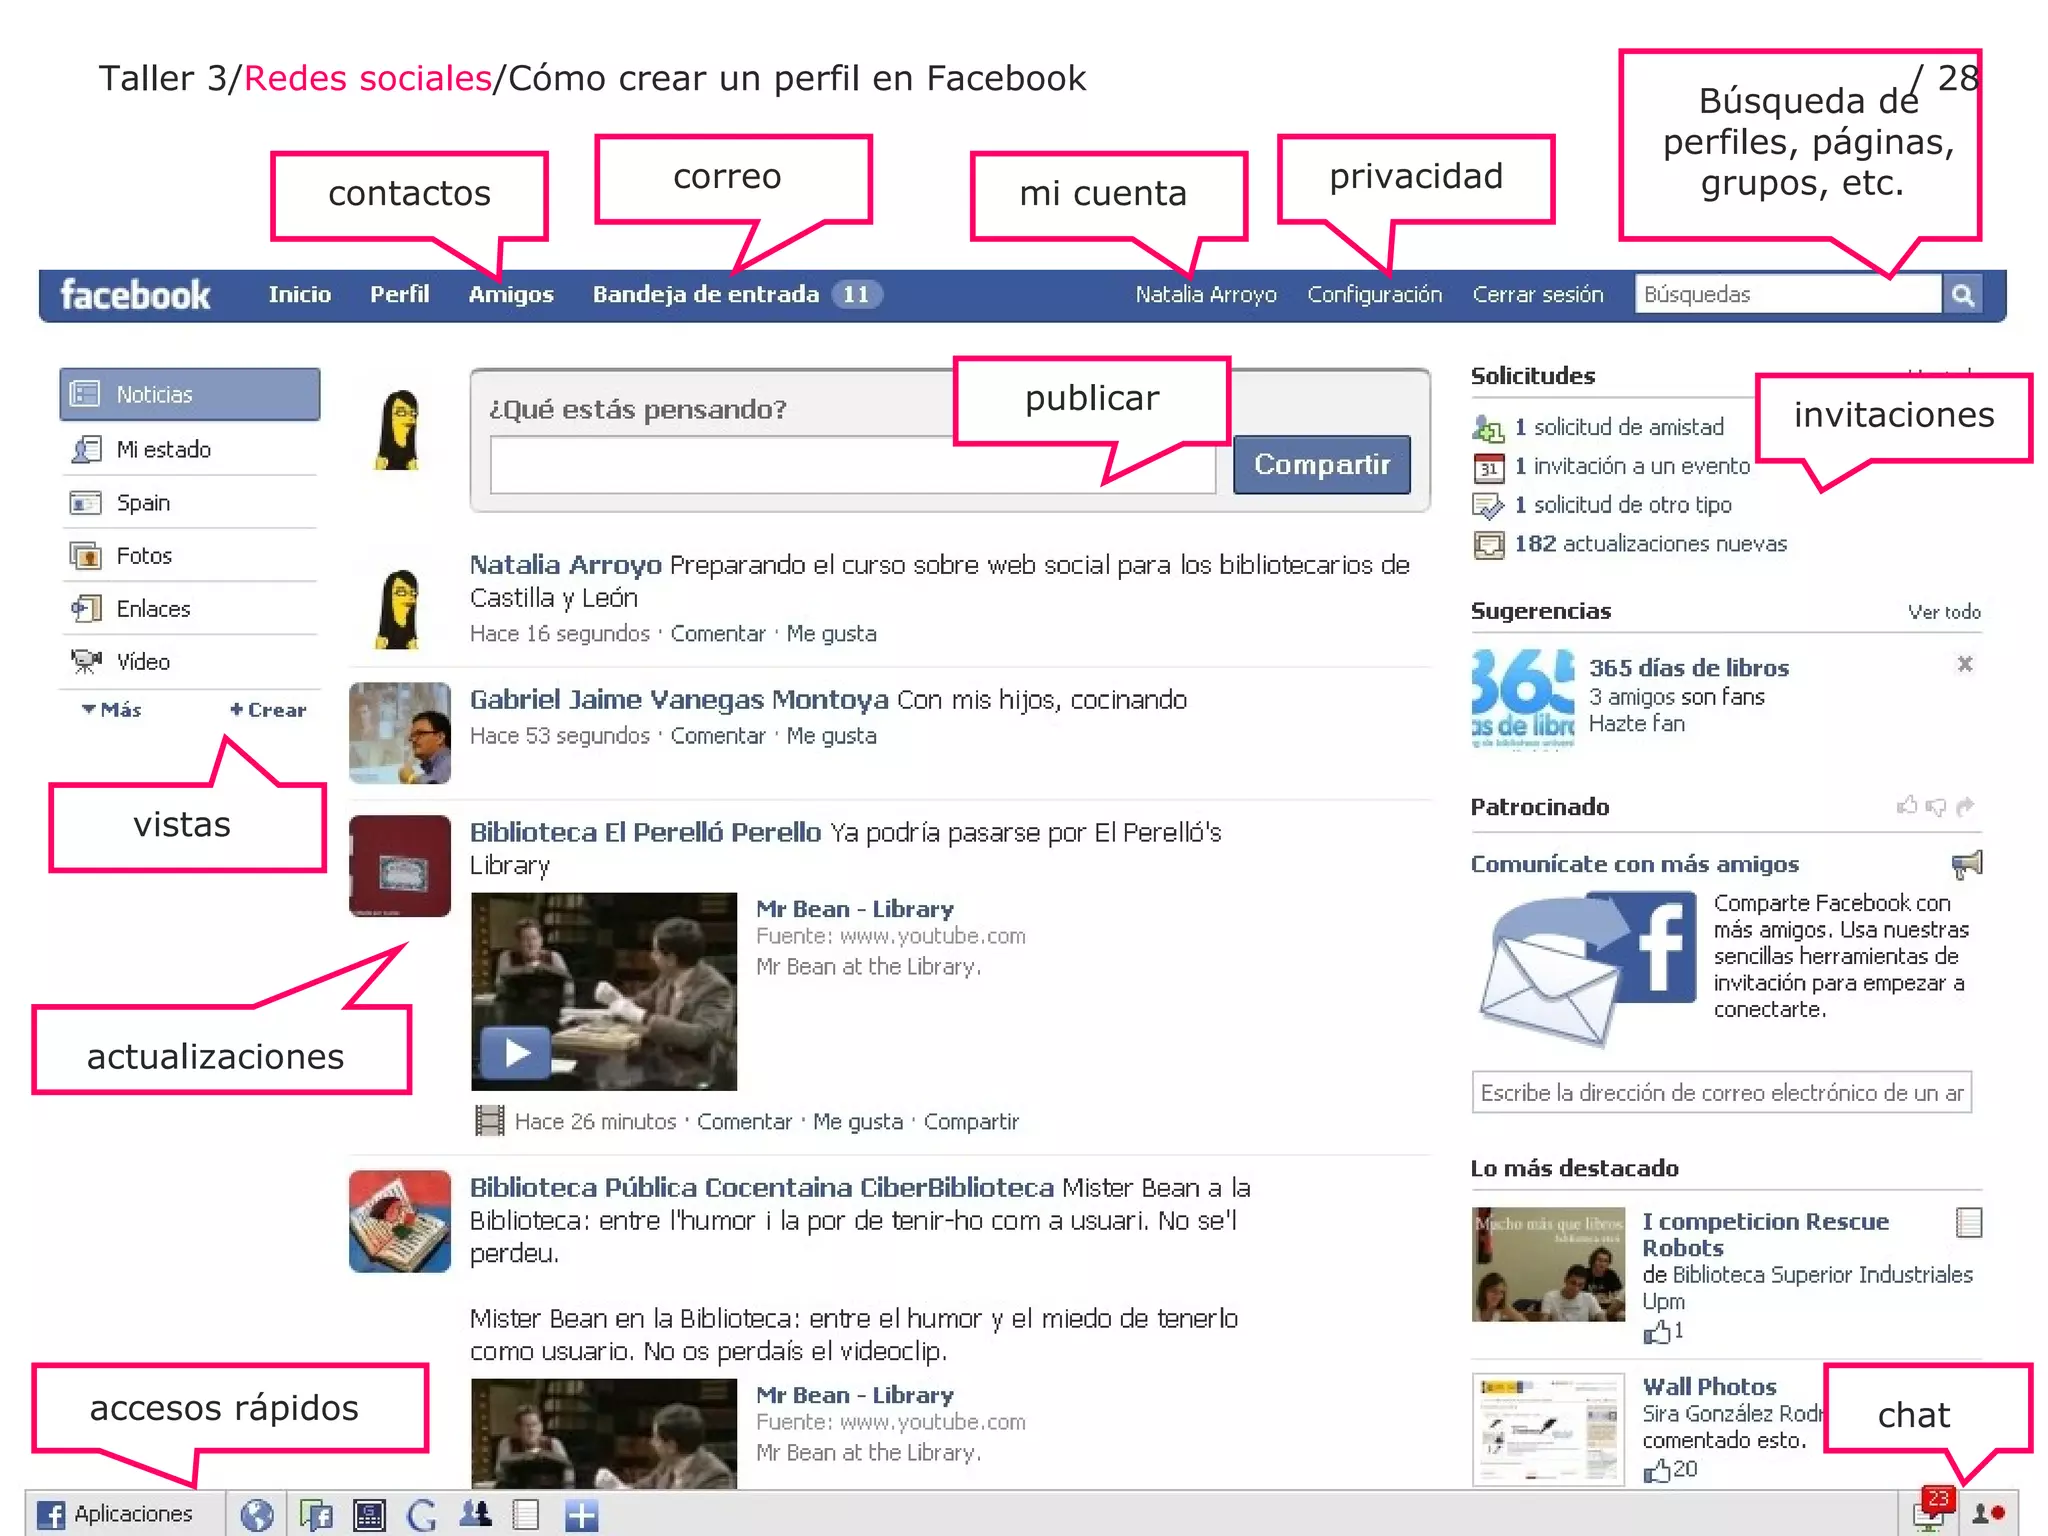
Task: Select the Noticias view in the sidebar
Action: tap(190, 394)
